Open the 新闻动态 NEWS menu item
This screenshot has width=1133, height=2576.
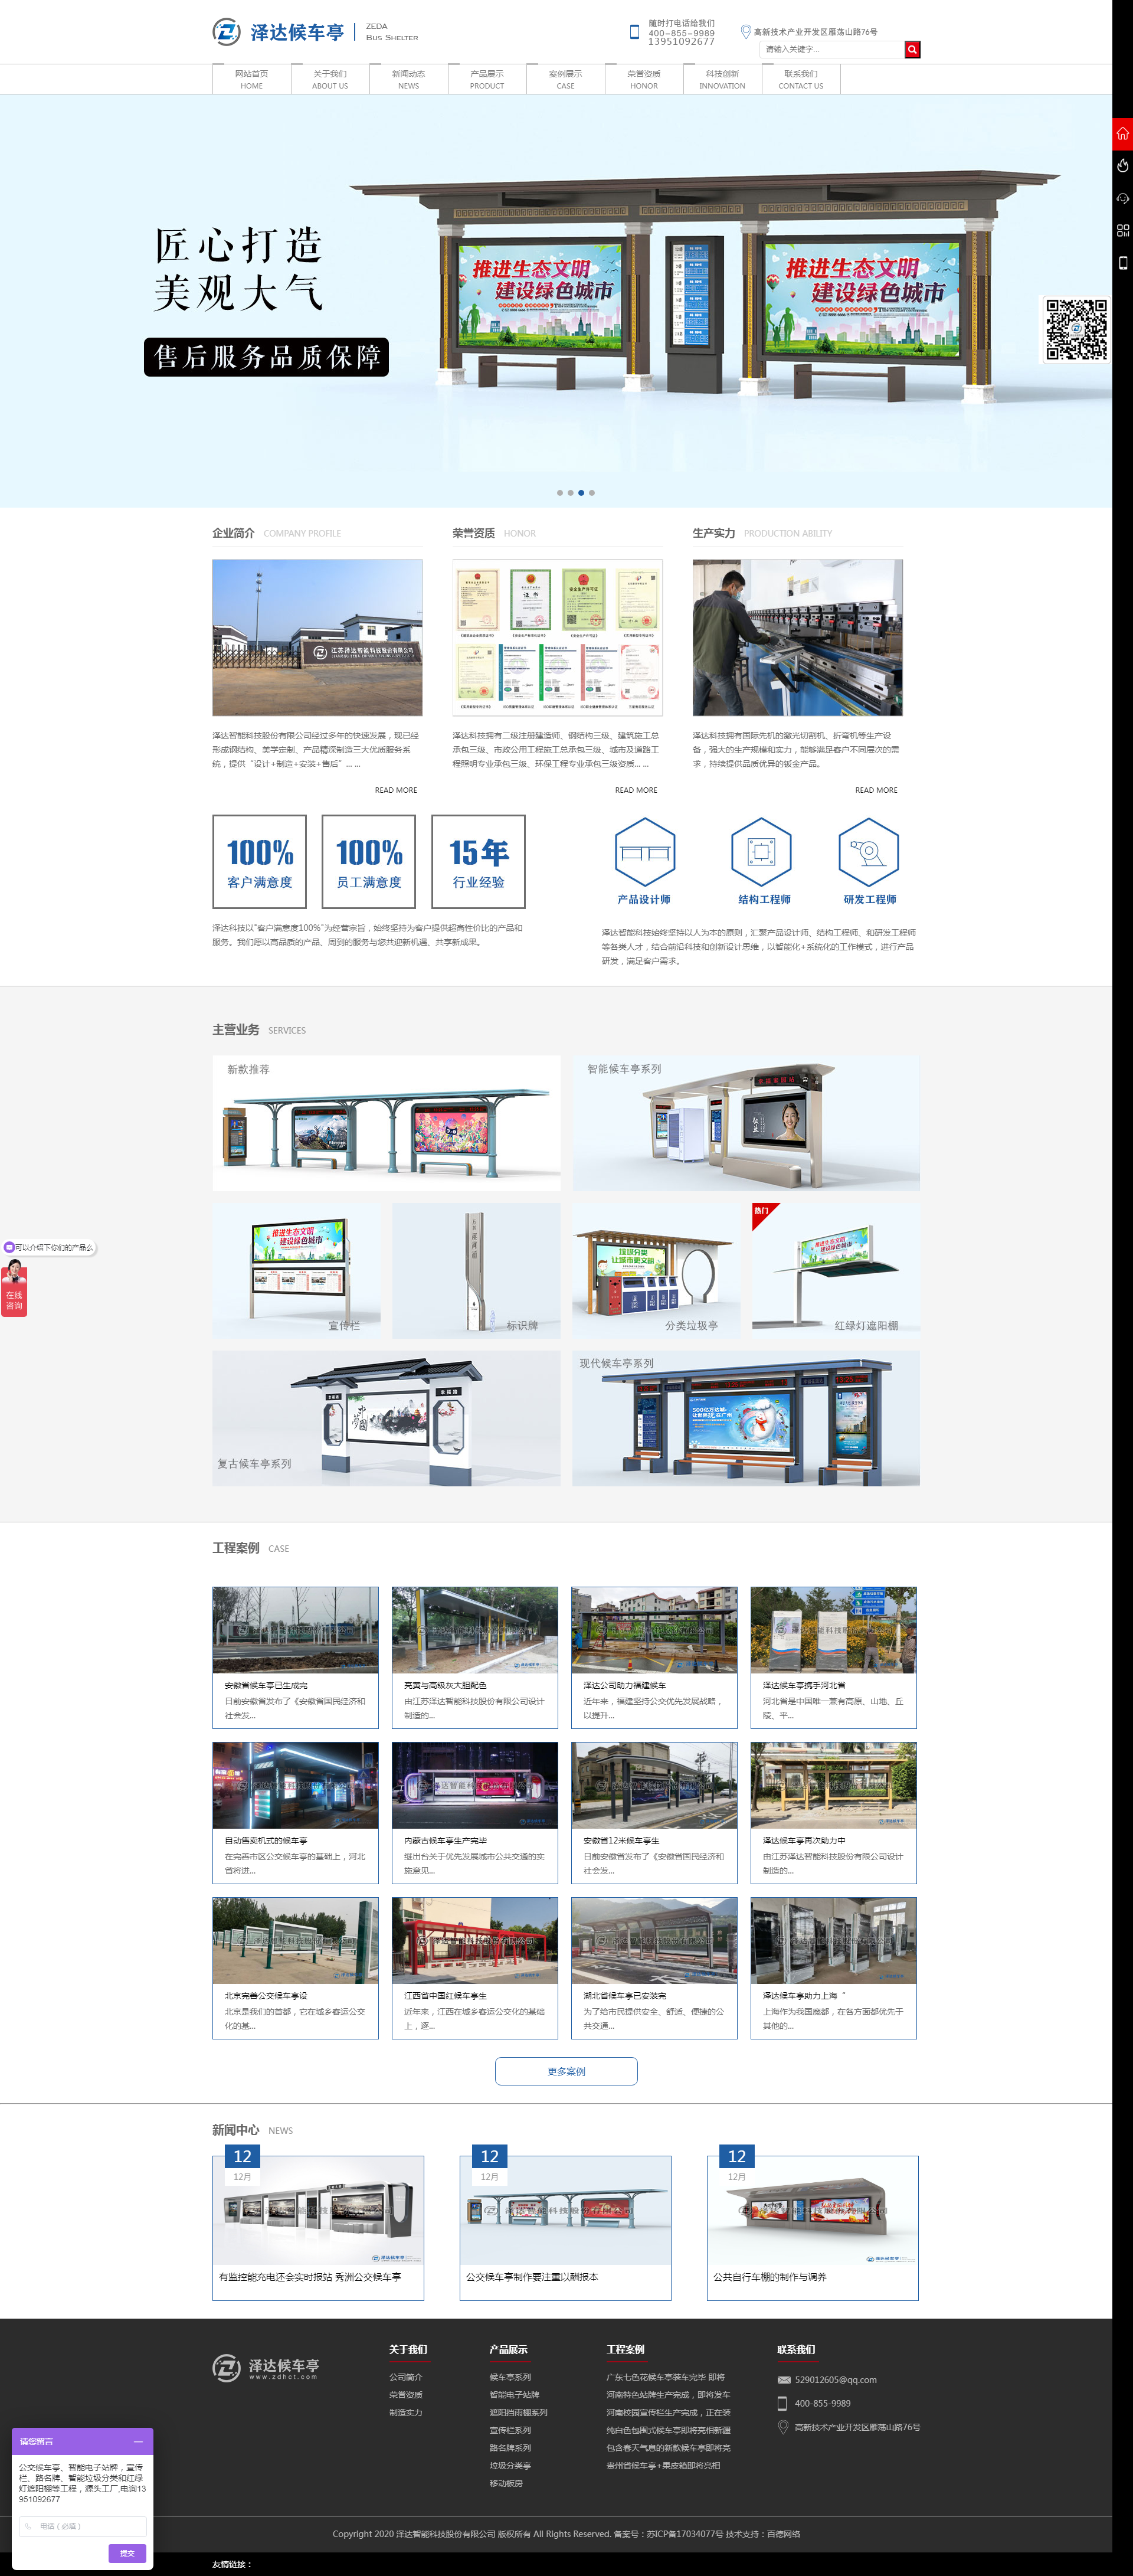[408, 79]
